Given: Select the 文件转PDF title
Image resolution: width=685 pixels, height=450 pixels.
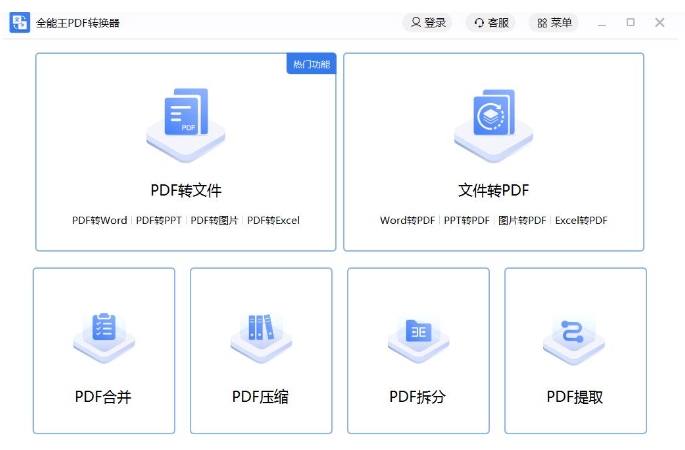Looking at the screenshot, I should point(494,190).
